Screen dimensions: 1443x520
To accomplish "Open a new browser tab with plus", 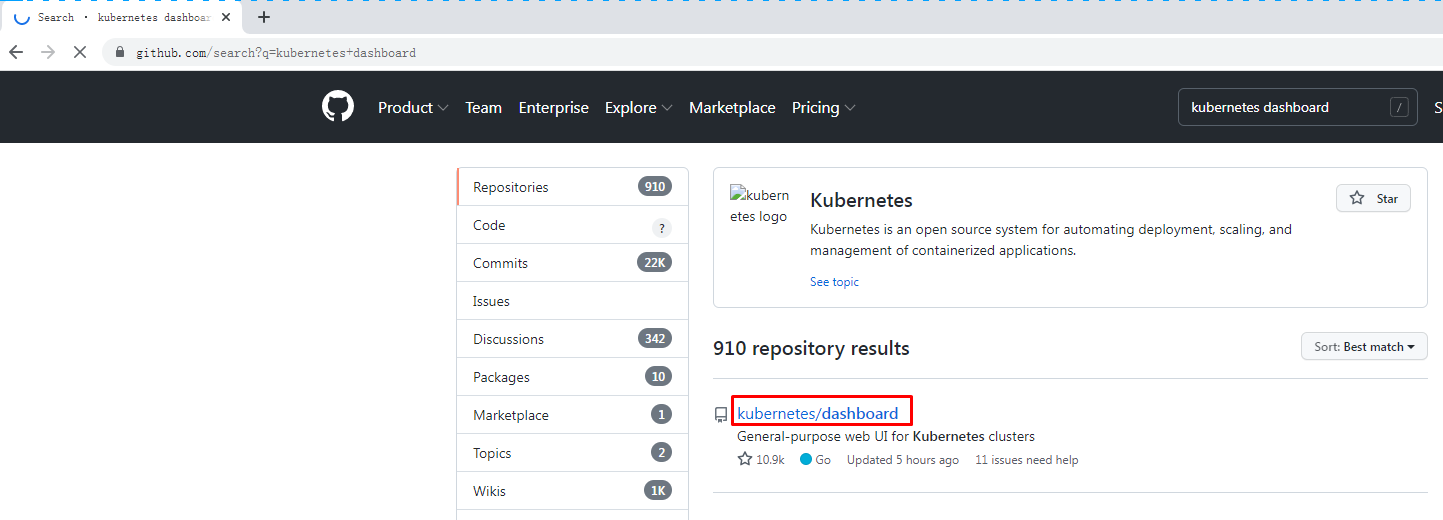I will 264,17.
